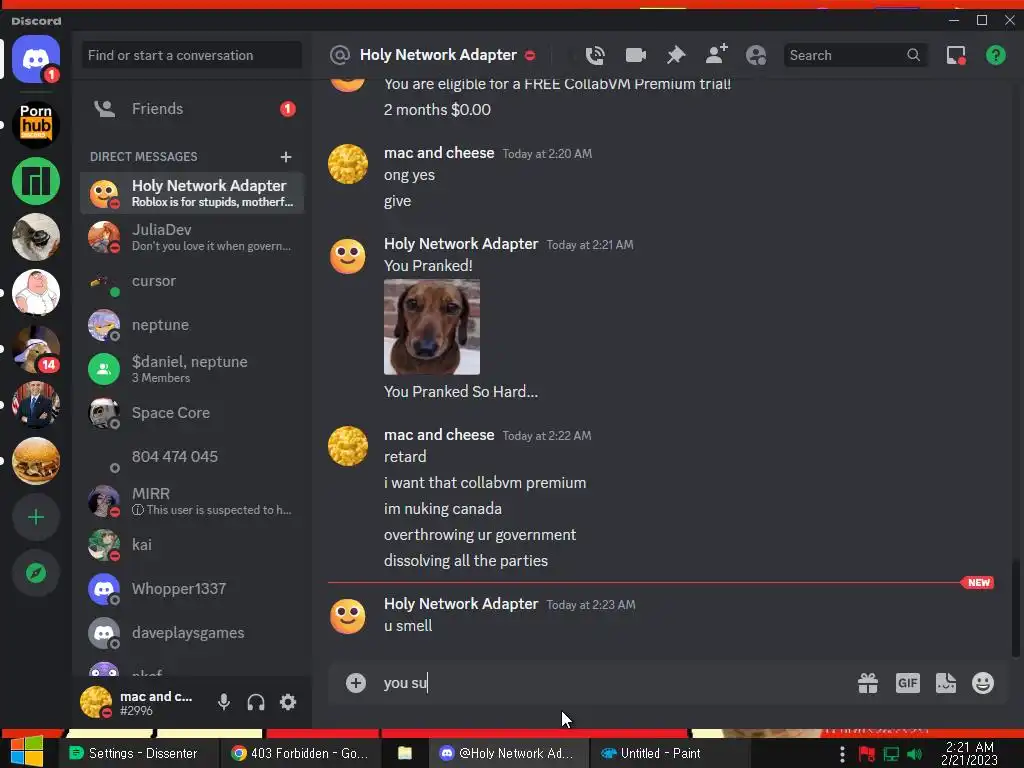Open pinned messages pin icon

click(676, 56)
